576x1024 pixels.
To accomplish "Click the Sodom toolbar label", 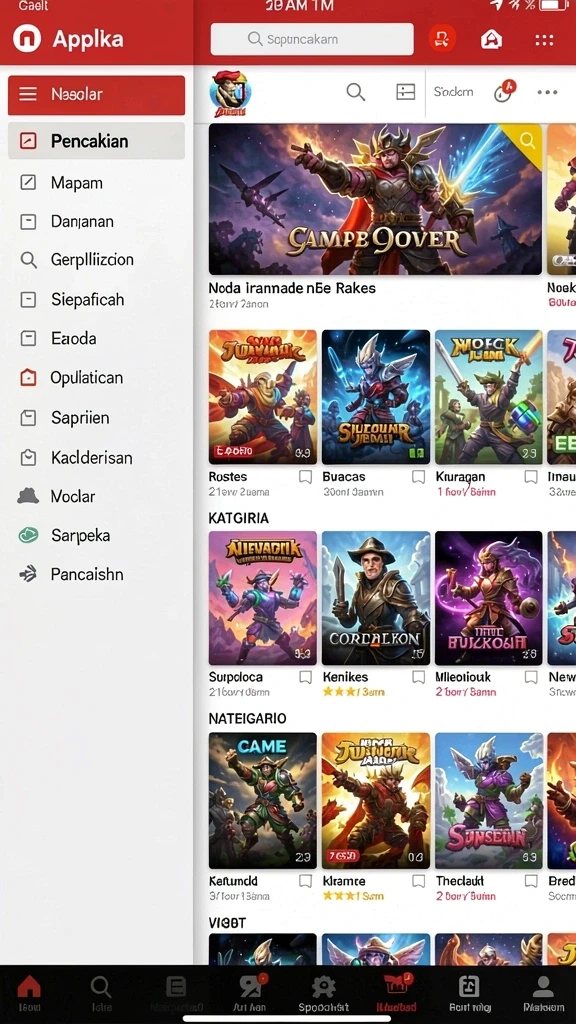I will point(453,92).
